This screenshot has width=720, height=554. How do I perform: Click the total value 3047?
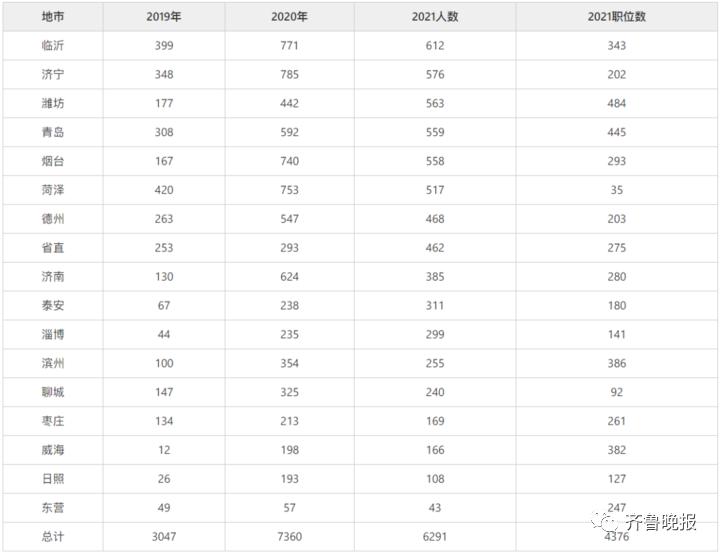point(164,537)
